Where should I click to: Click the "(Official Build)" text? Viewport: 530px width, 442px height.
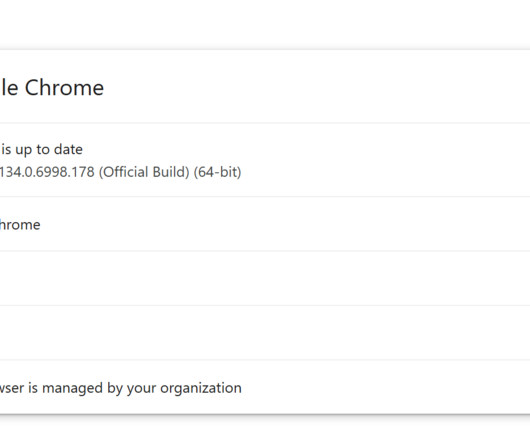(144, 172)
